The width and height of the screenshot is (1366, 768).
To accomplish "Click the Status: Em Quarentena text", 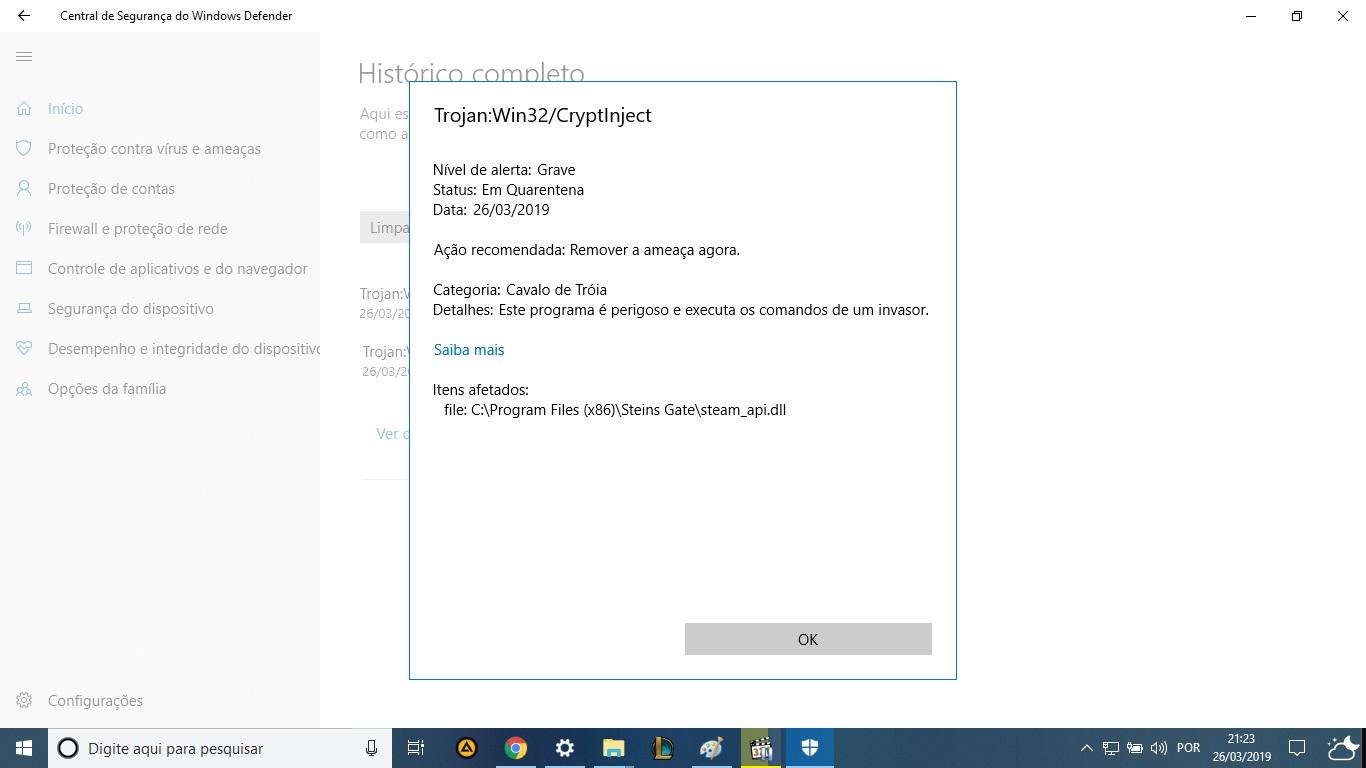I will (508, 189).
